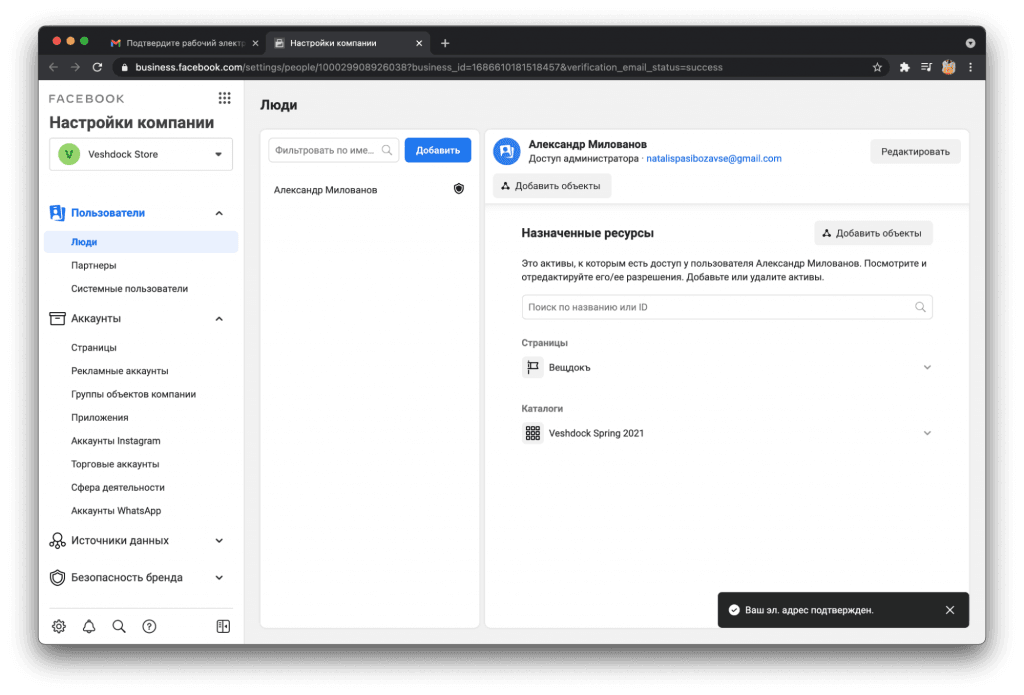Open Страницы under Аккаунты

coord(93,348)
